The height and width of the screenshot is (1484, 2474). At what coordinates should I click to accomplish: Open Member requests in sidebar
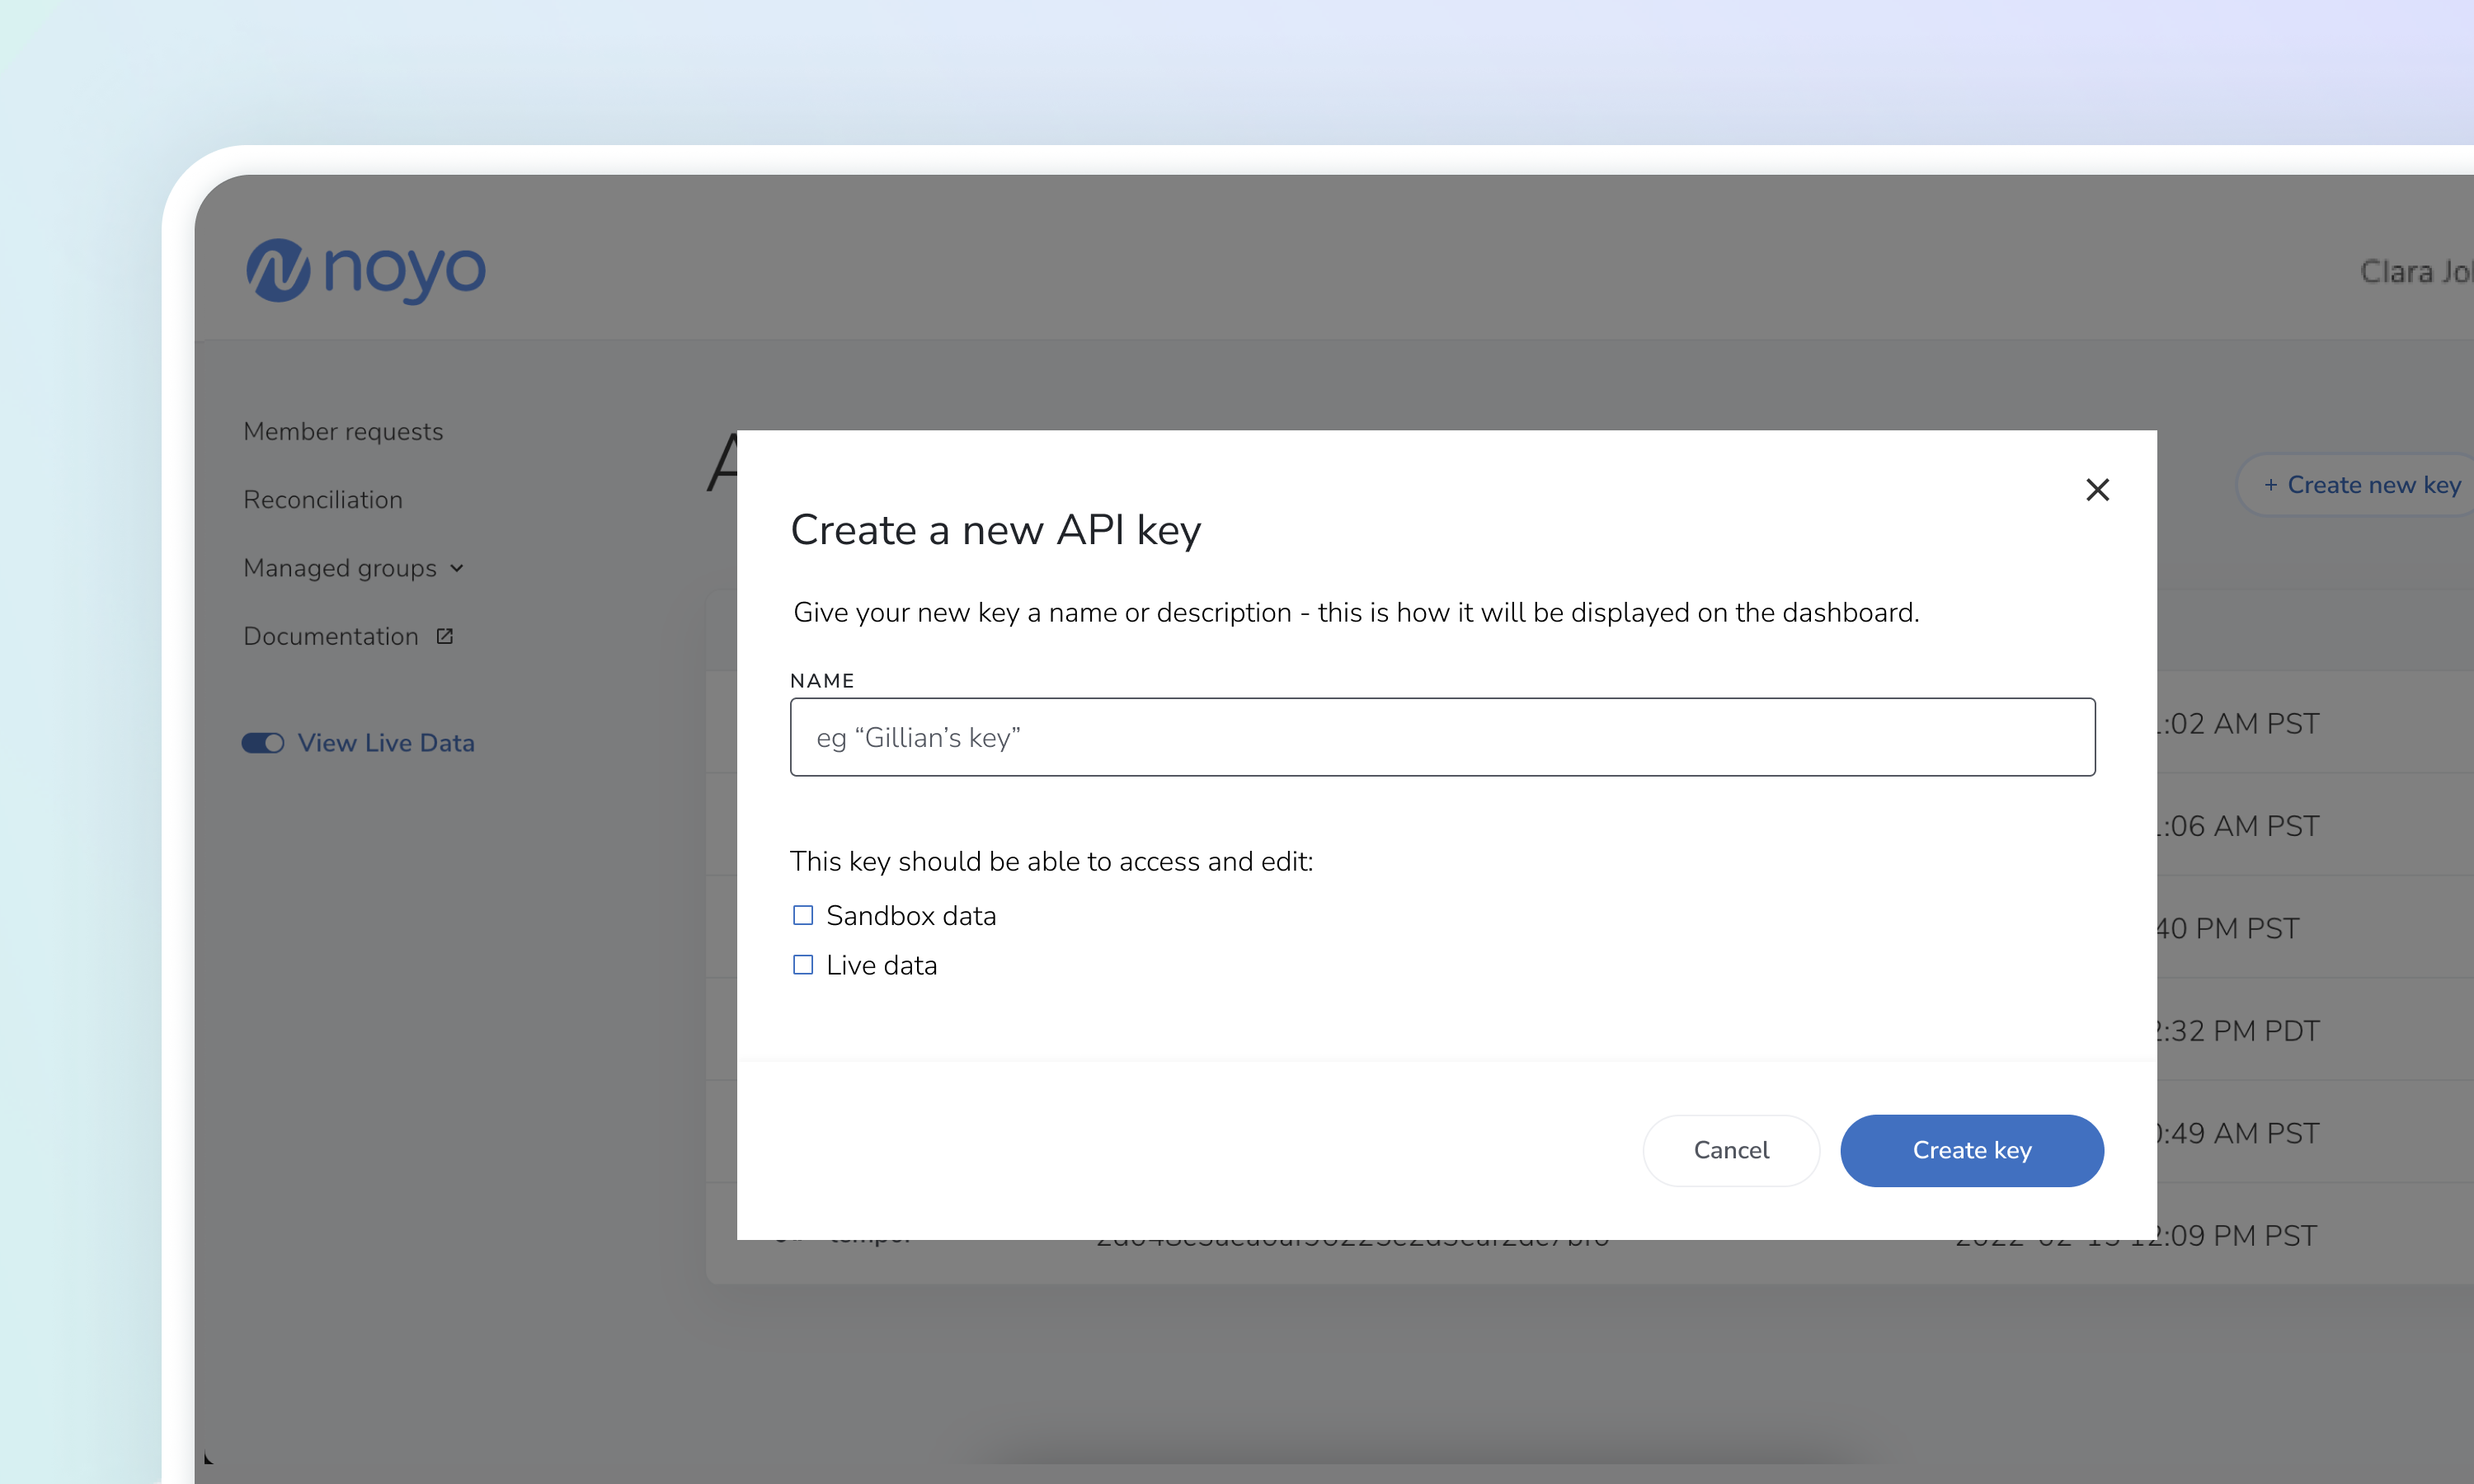(x=343, y=431)
